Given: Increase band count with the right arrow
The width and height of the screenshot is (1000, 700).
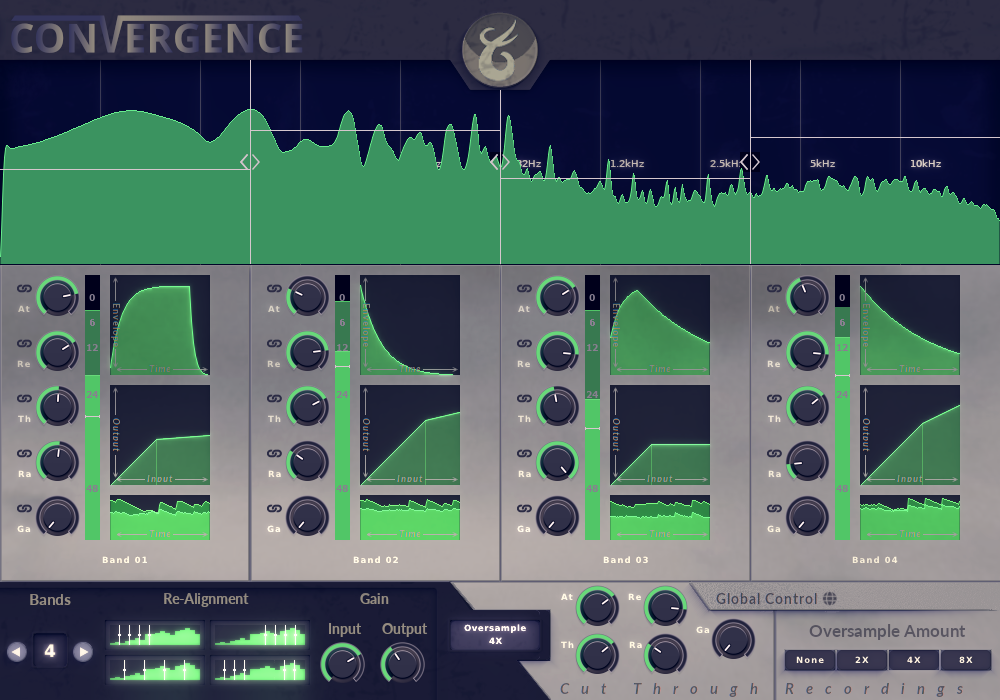Looking at the screenshot, I should (83, 652).
